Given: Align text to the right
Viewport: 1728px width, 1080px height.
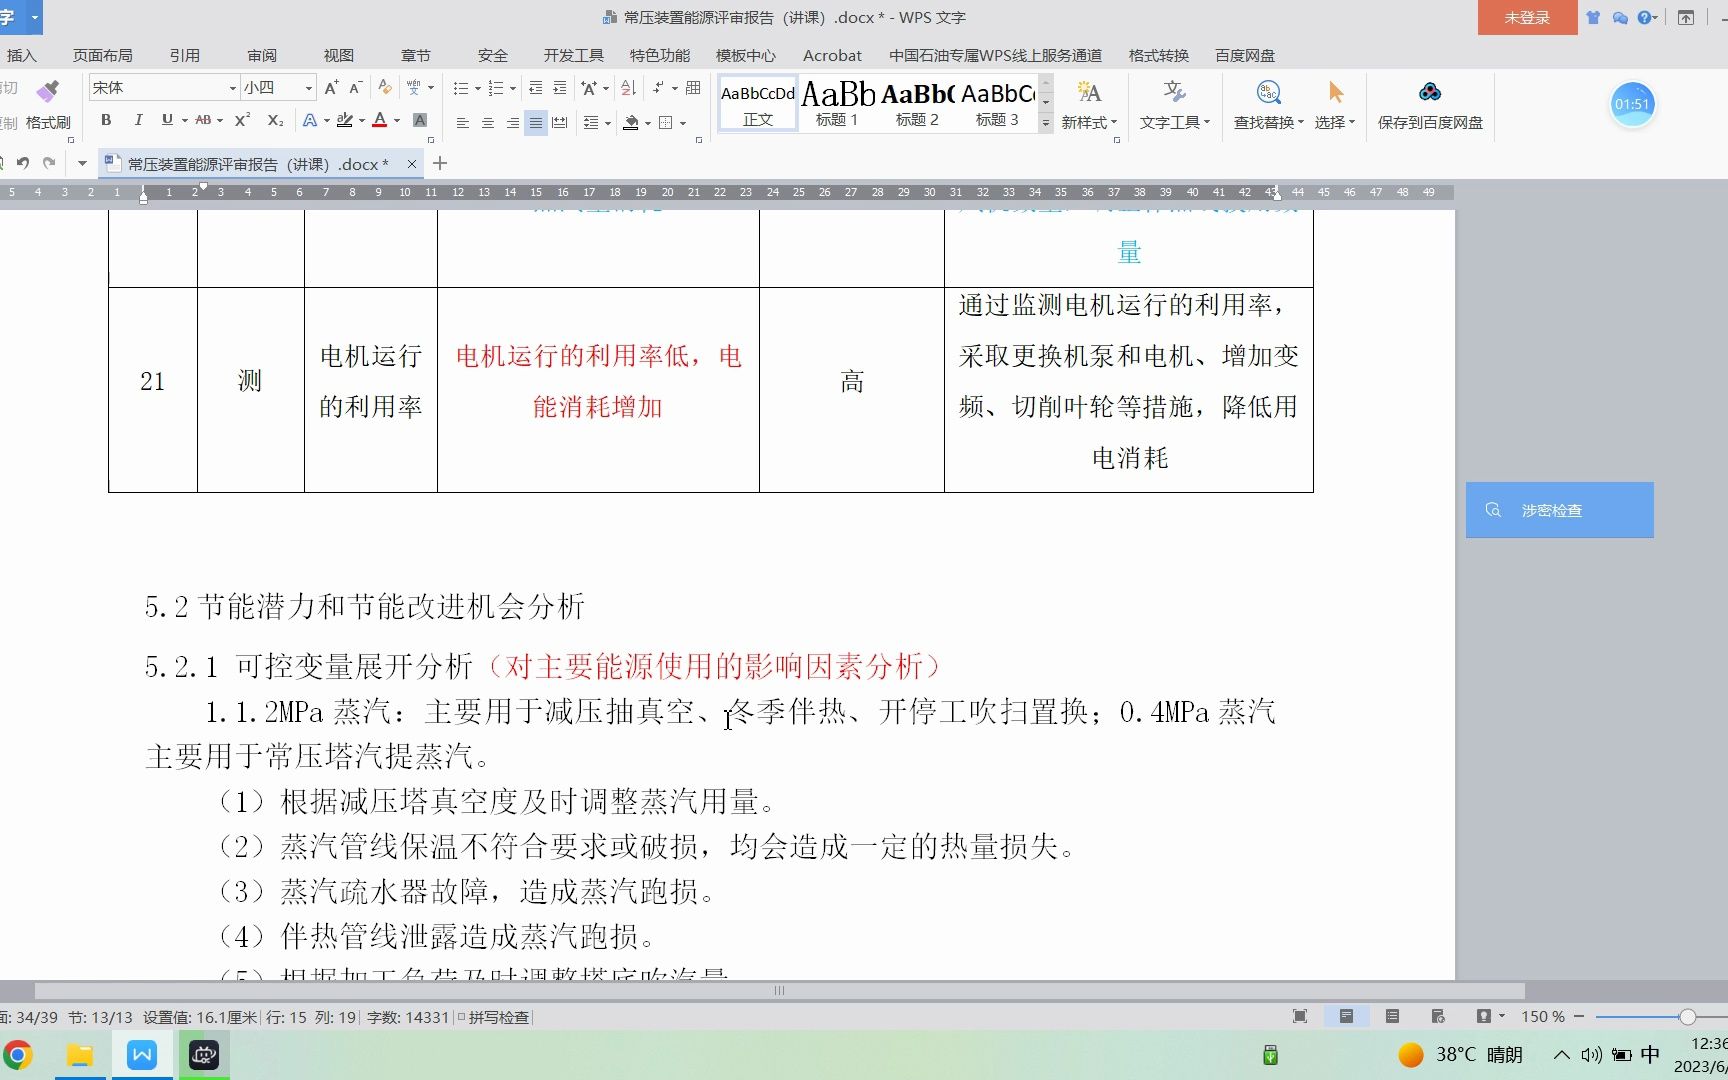Looking at the screenshot, I should pyautogui.click(x=512, y=123).
